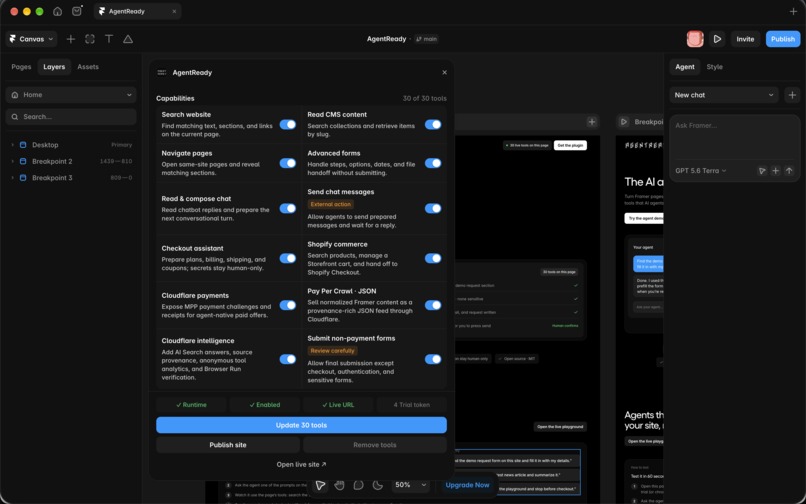Open the main branch selector
Screen dimensions: 806x504
point(427,39)
